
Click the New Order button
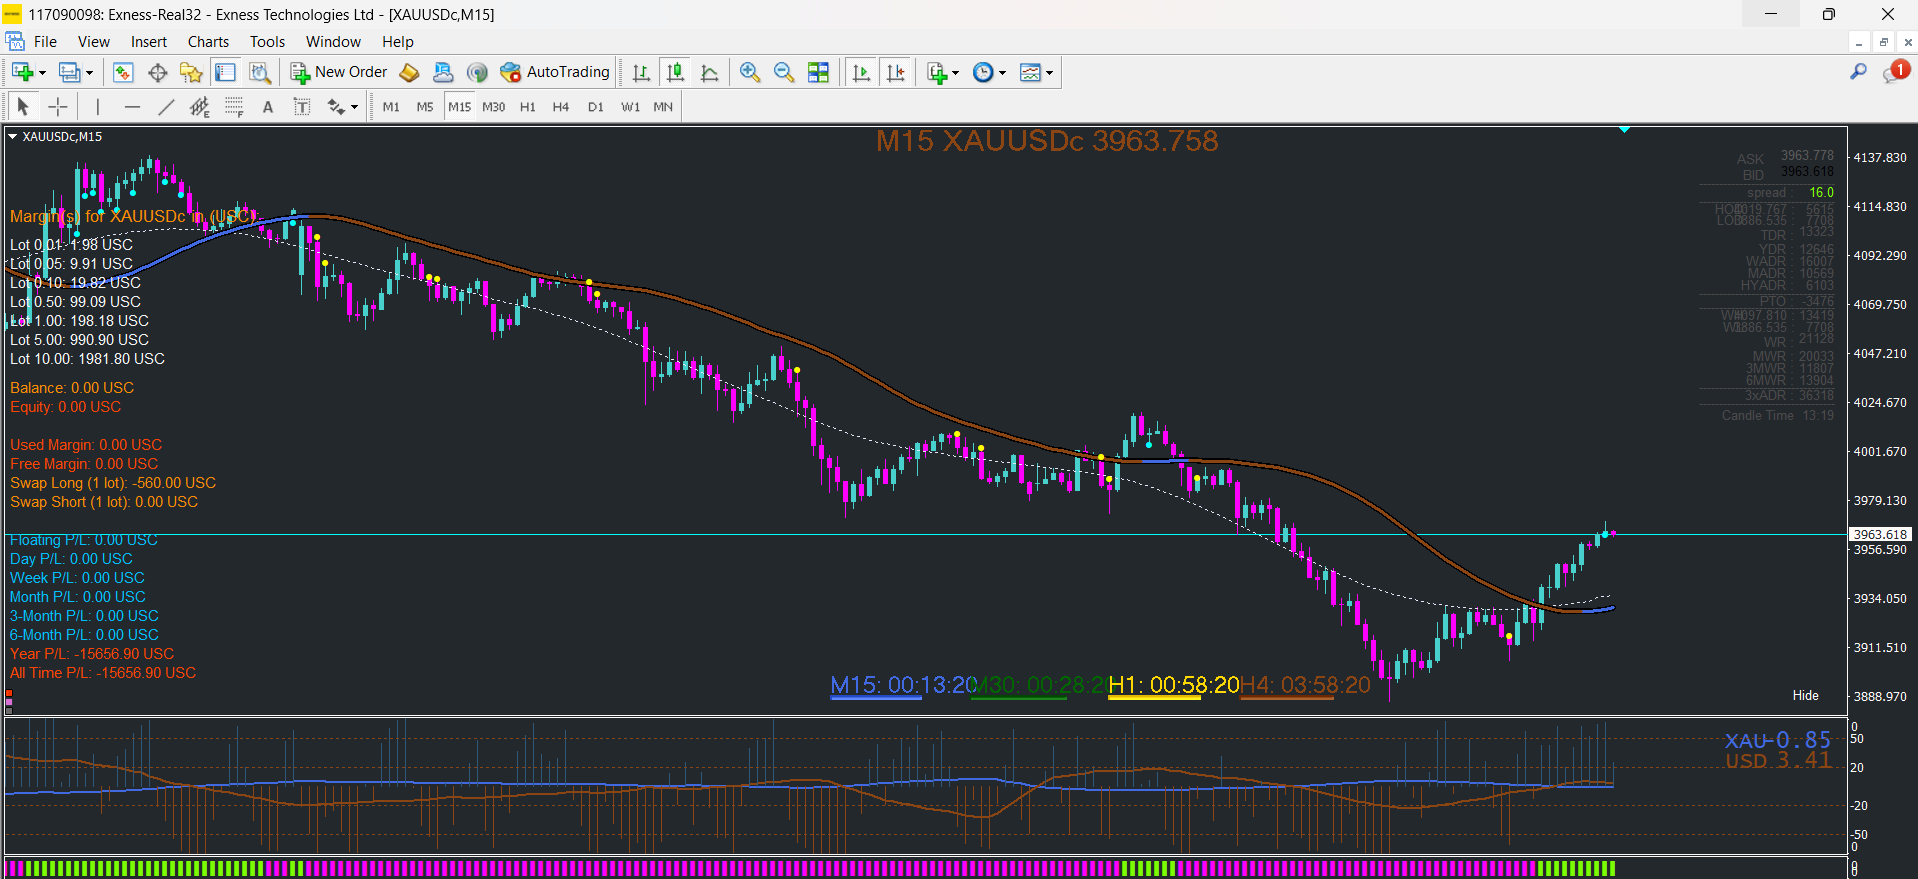click(339, 72)
